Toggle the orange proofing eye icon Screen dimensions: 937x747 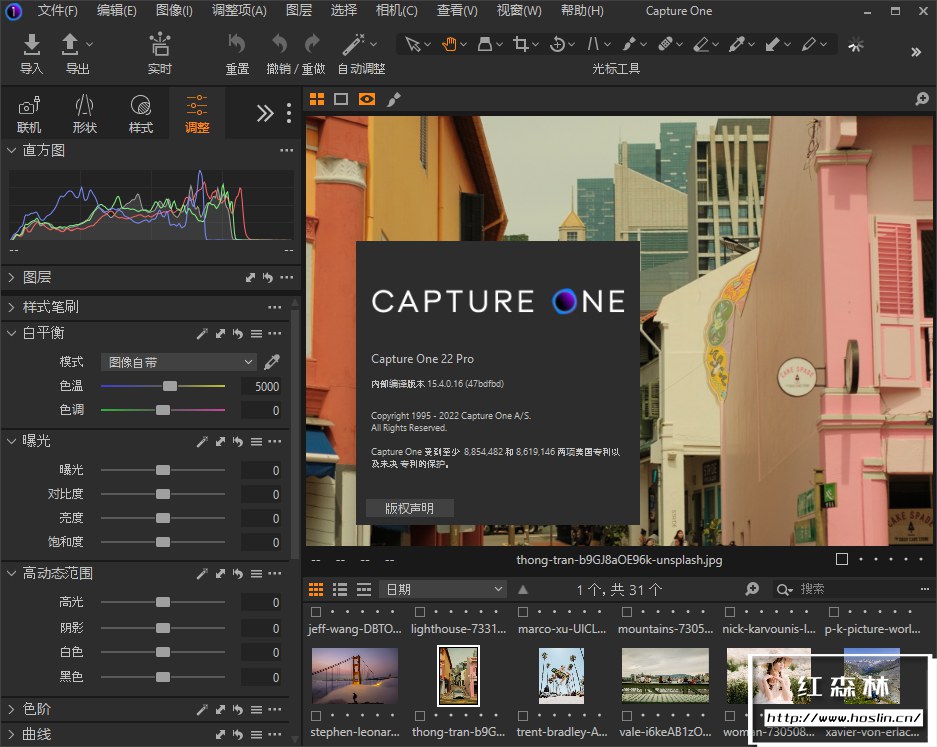tap(367, 99)
